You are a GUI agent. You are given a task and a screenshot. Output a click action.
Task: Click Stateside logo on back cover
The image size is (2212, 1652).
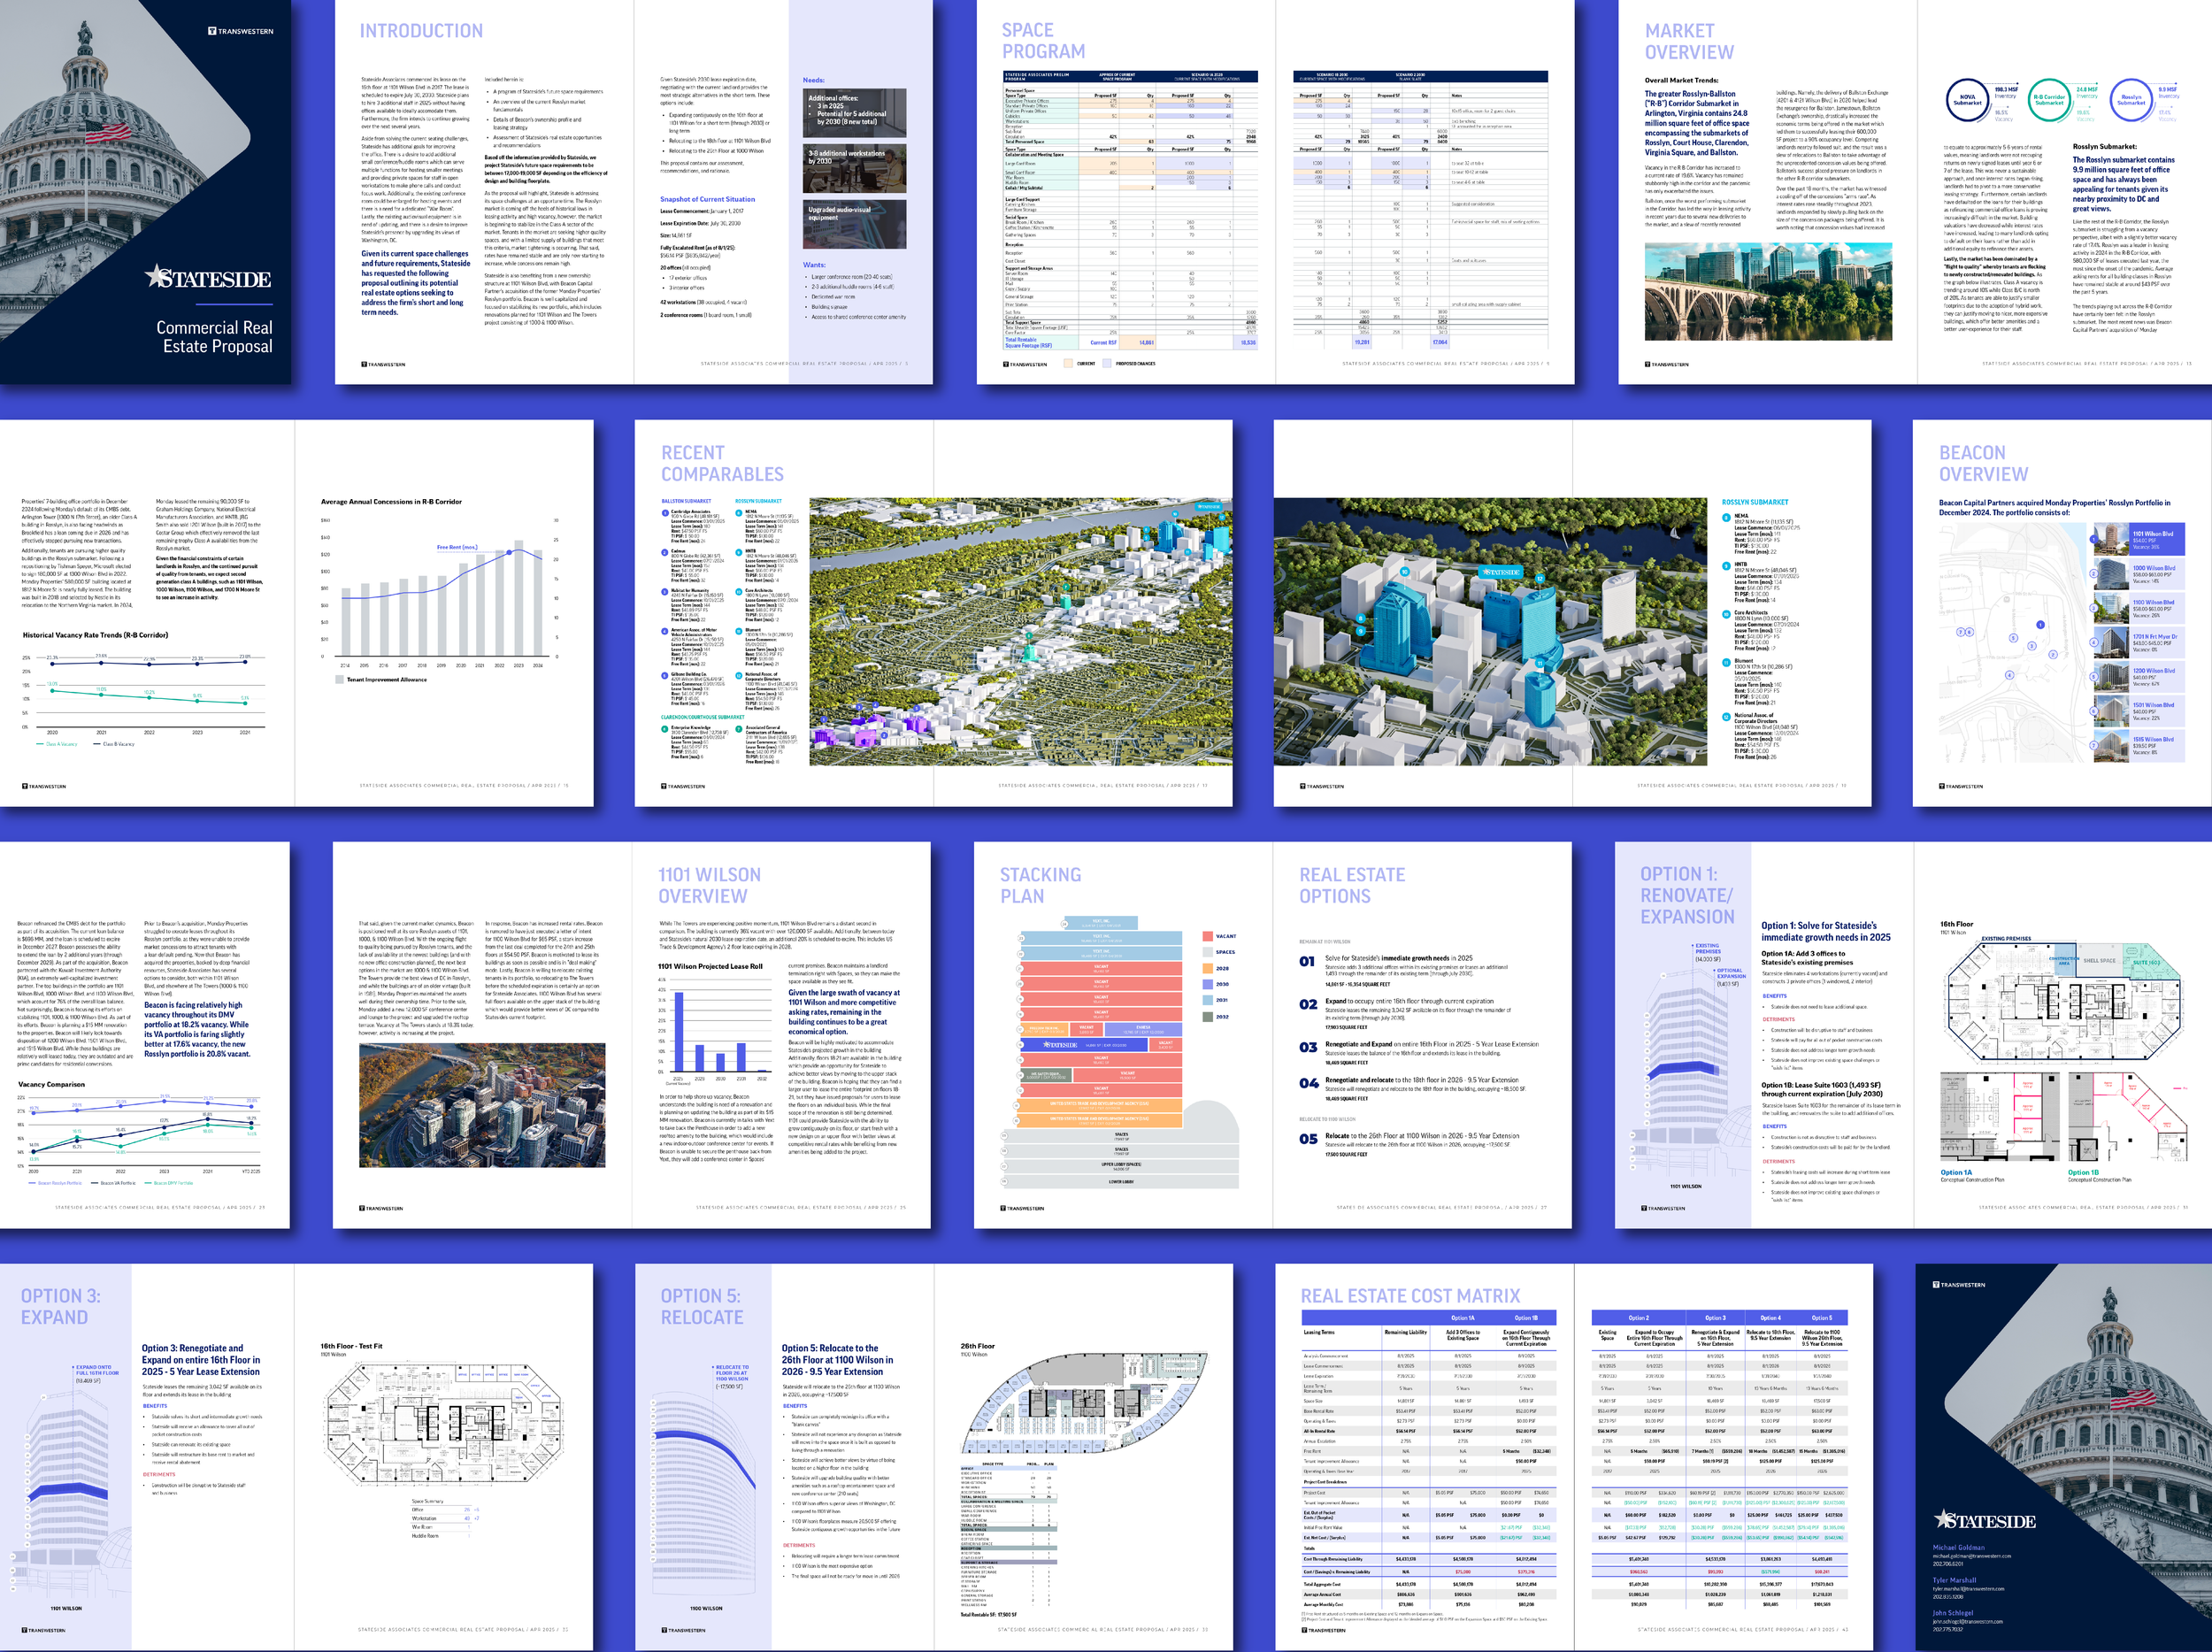coord(1984,1521)
